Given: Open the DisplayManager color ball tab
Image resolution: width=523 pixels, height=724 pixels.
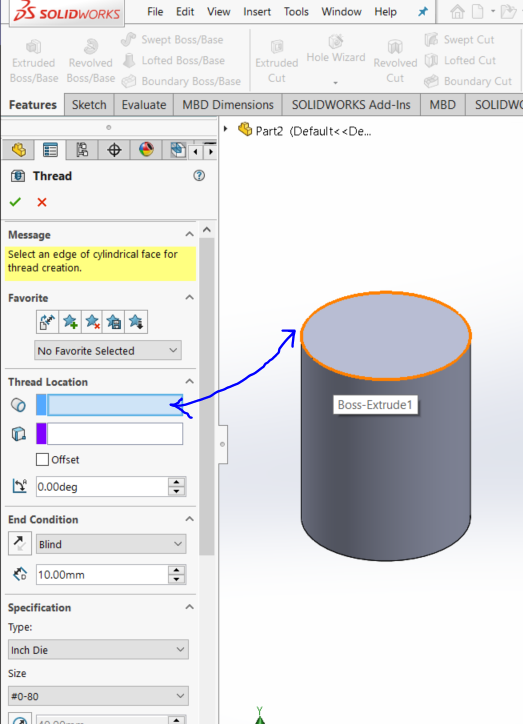Looking at the screenshot, I should click(146, 150).
